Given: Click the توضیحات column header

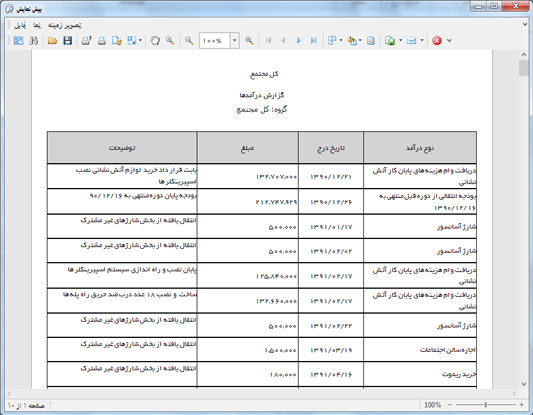Looking at the screenshot, I should tap(122, 148).
